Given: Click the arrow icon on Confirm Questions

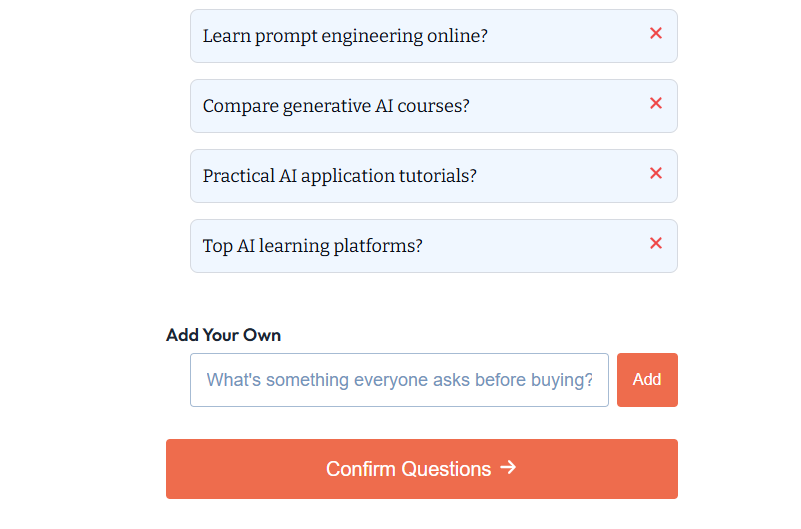Looking at the screenshot, I should pyautogui.click(x=508, y=467).
